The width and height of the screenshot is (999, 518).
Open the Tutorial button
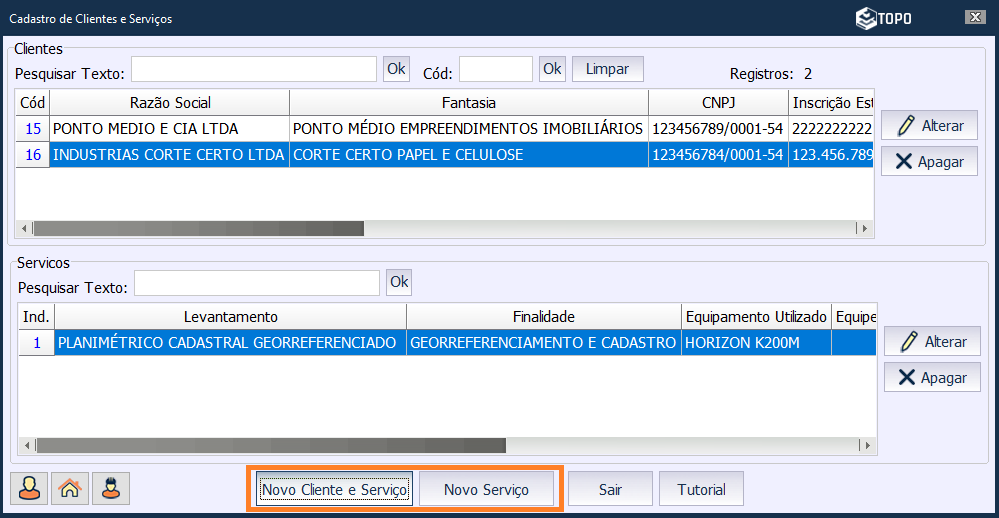click(x=701, y=490)
